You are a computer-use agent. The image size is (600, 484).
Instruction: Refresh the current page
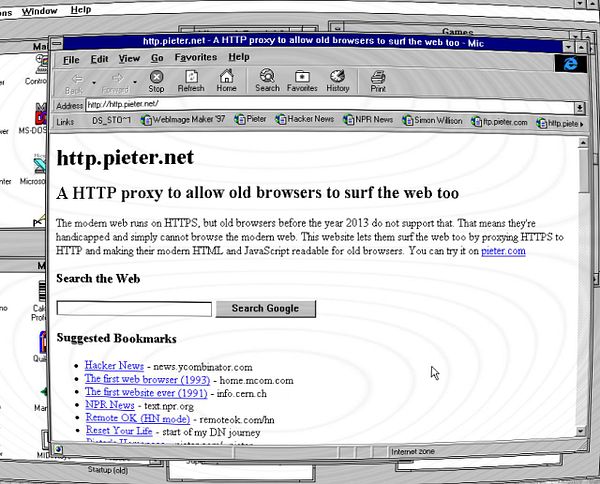(x=191, y=81)
